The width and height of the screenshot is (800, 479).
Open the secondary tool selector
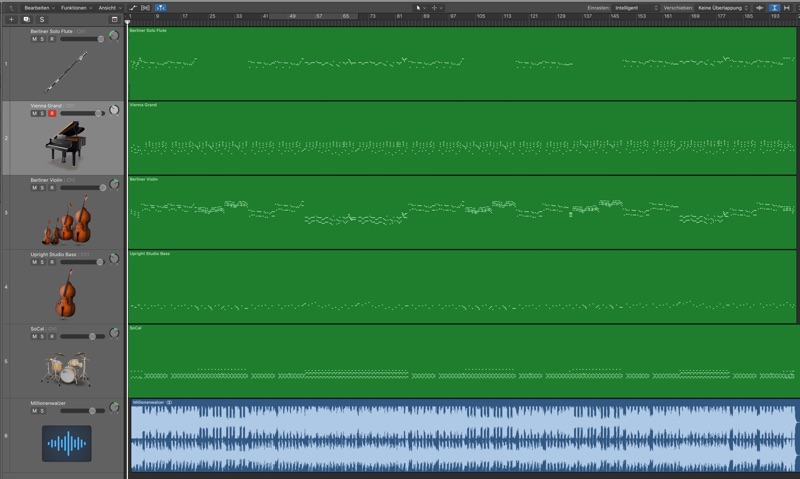pyautogui.click(x=437, y=8)
